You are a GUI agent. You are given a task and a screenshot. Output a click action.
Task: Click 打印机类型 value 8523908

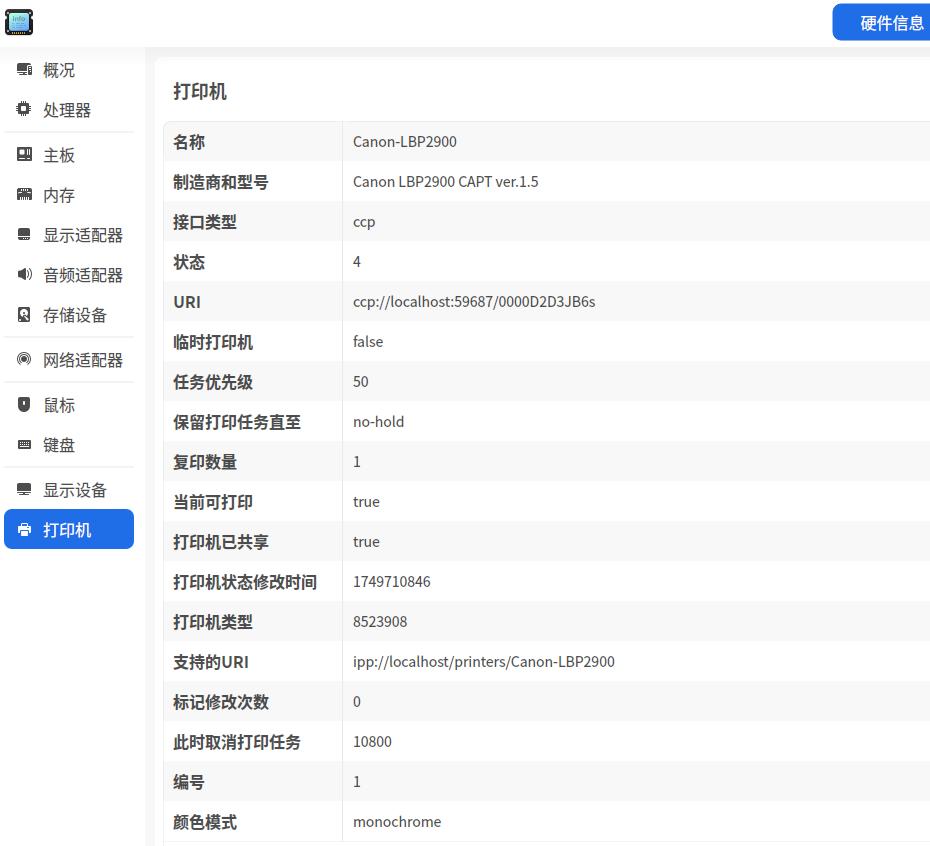(380, 622)
